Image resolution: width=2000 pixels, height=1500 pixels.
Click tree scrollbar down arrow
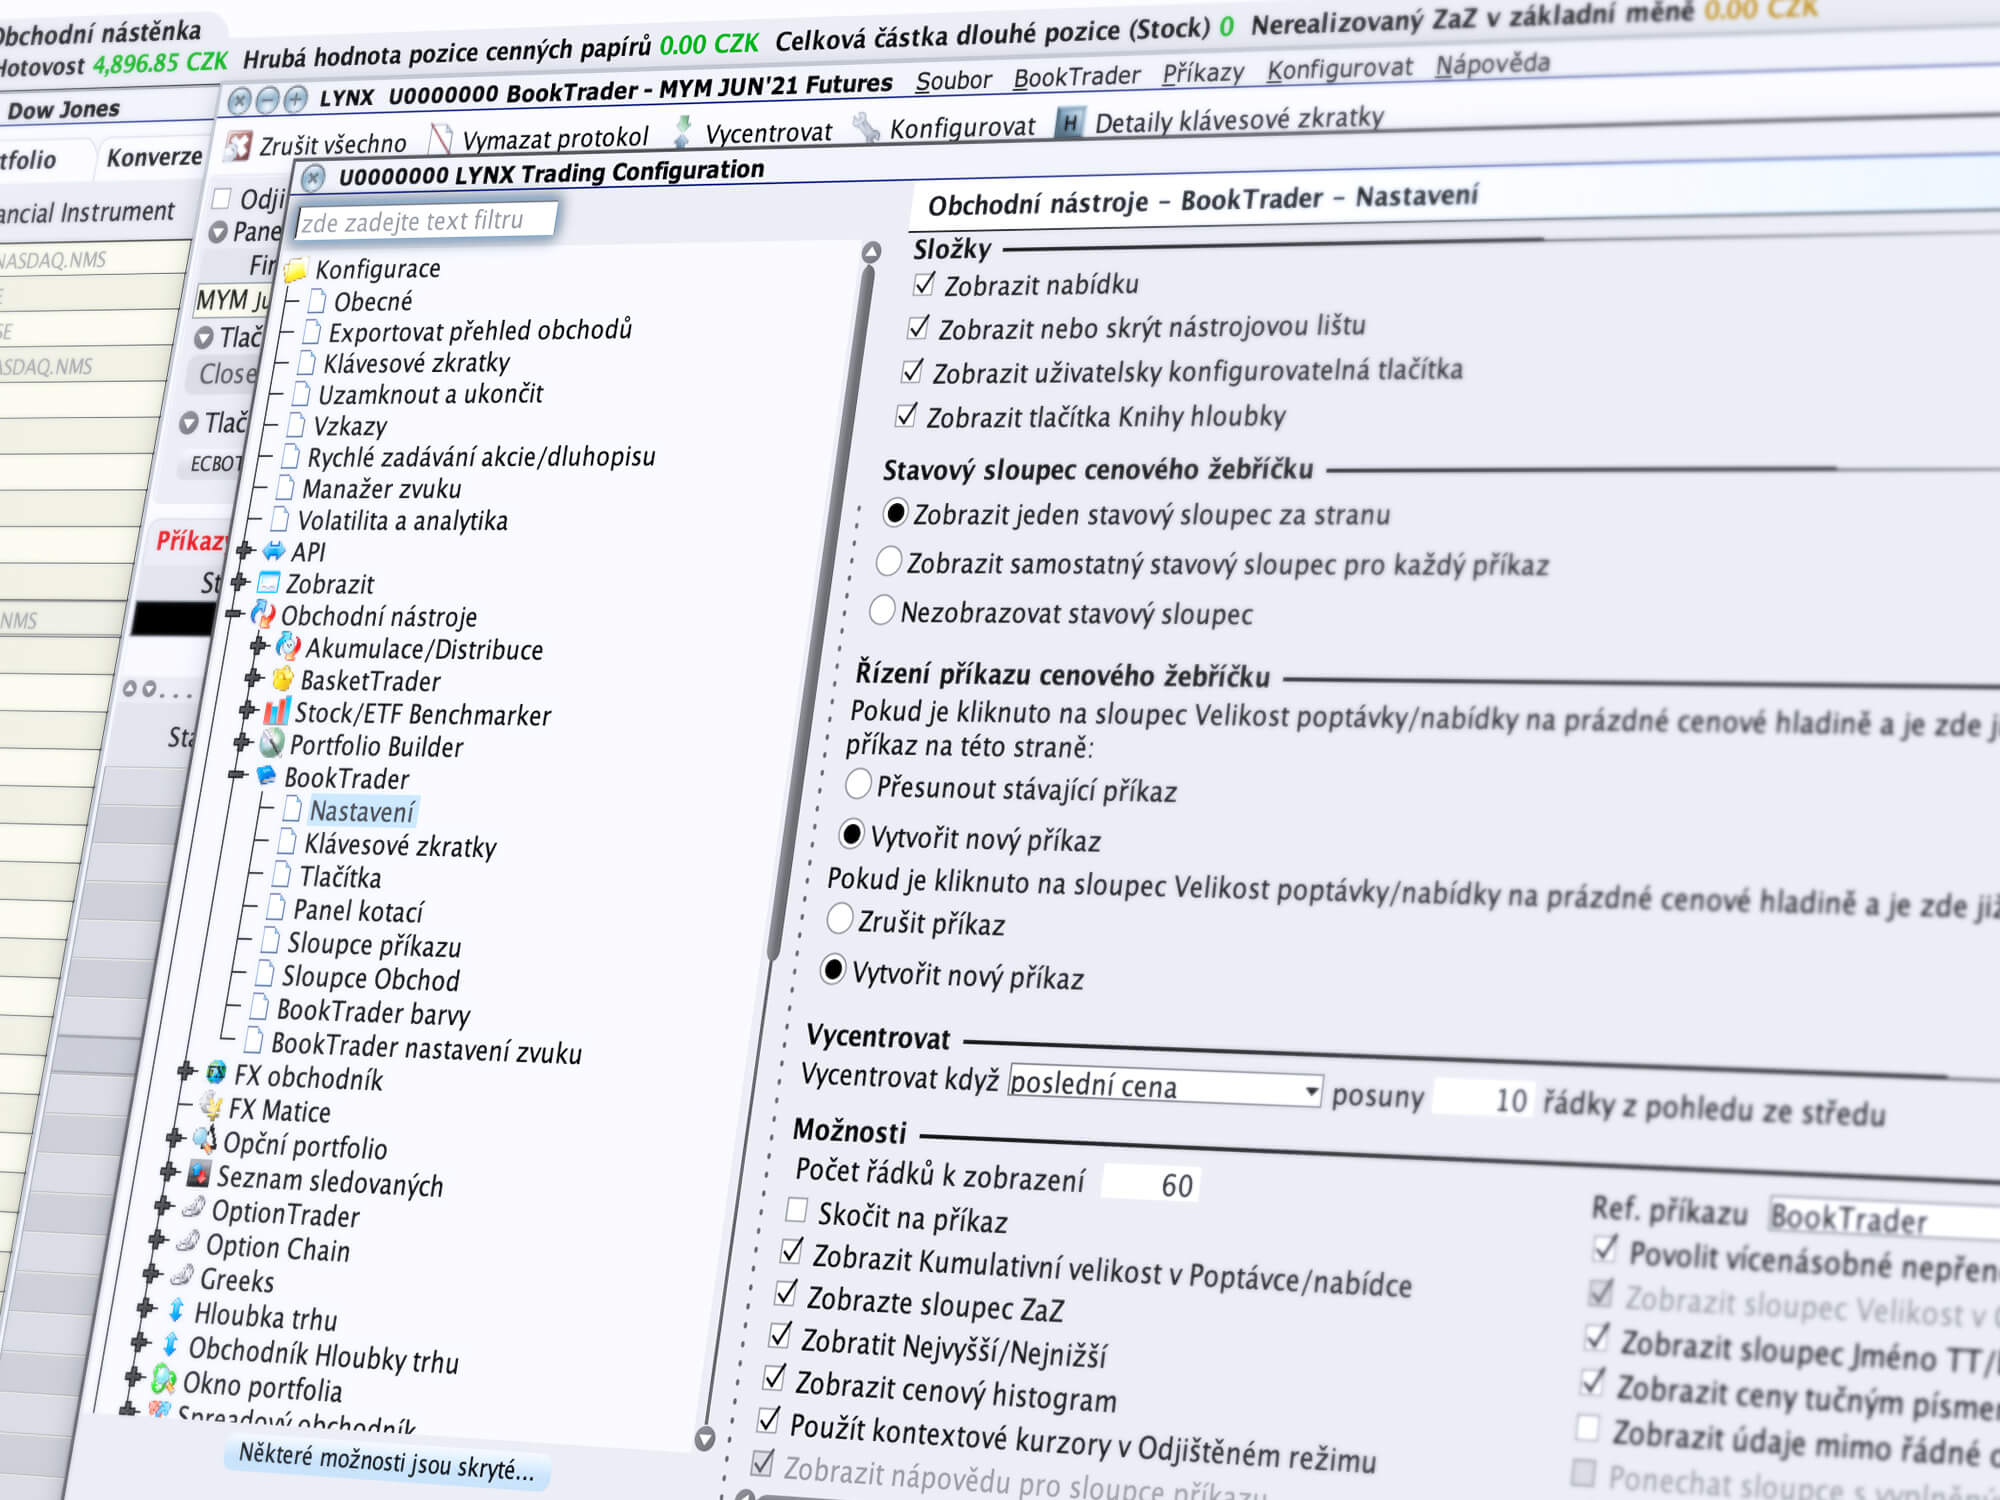[x=705, y=1438]
